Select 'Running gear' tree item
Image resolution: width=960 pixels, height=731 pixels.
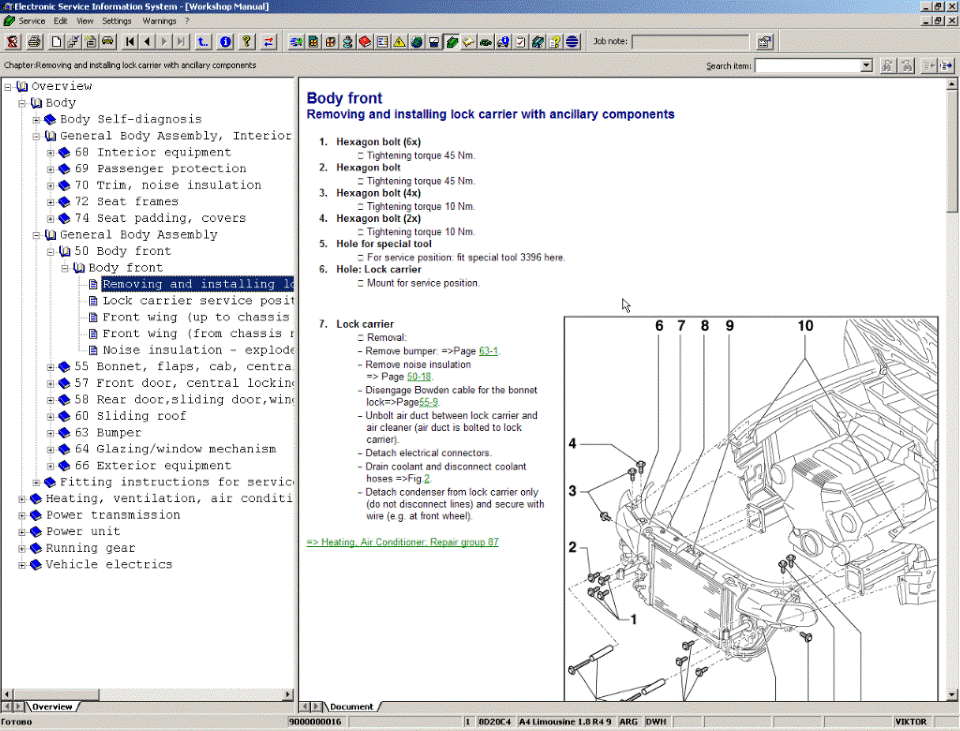90,548
